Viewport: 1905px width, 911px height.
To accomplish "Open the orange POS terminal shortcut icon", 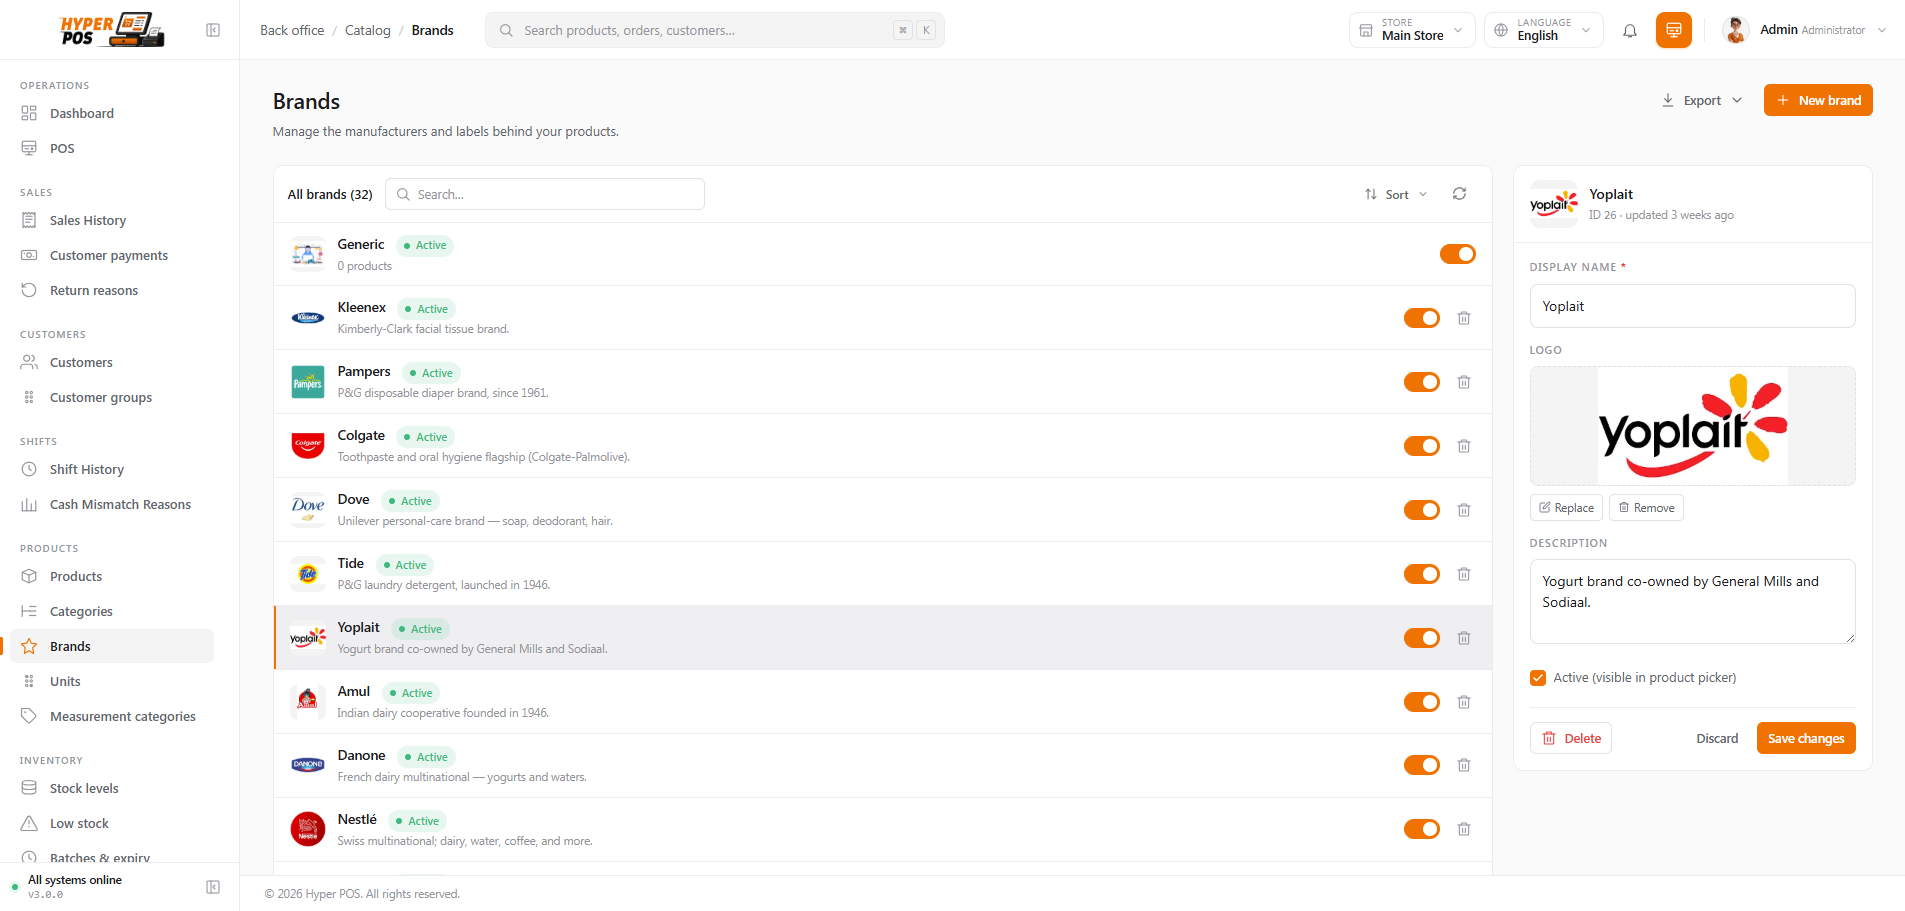I will click(x=1674, y=30).
